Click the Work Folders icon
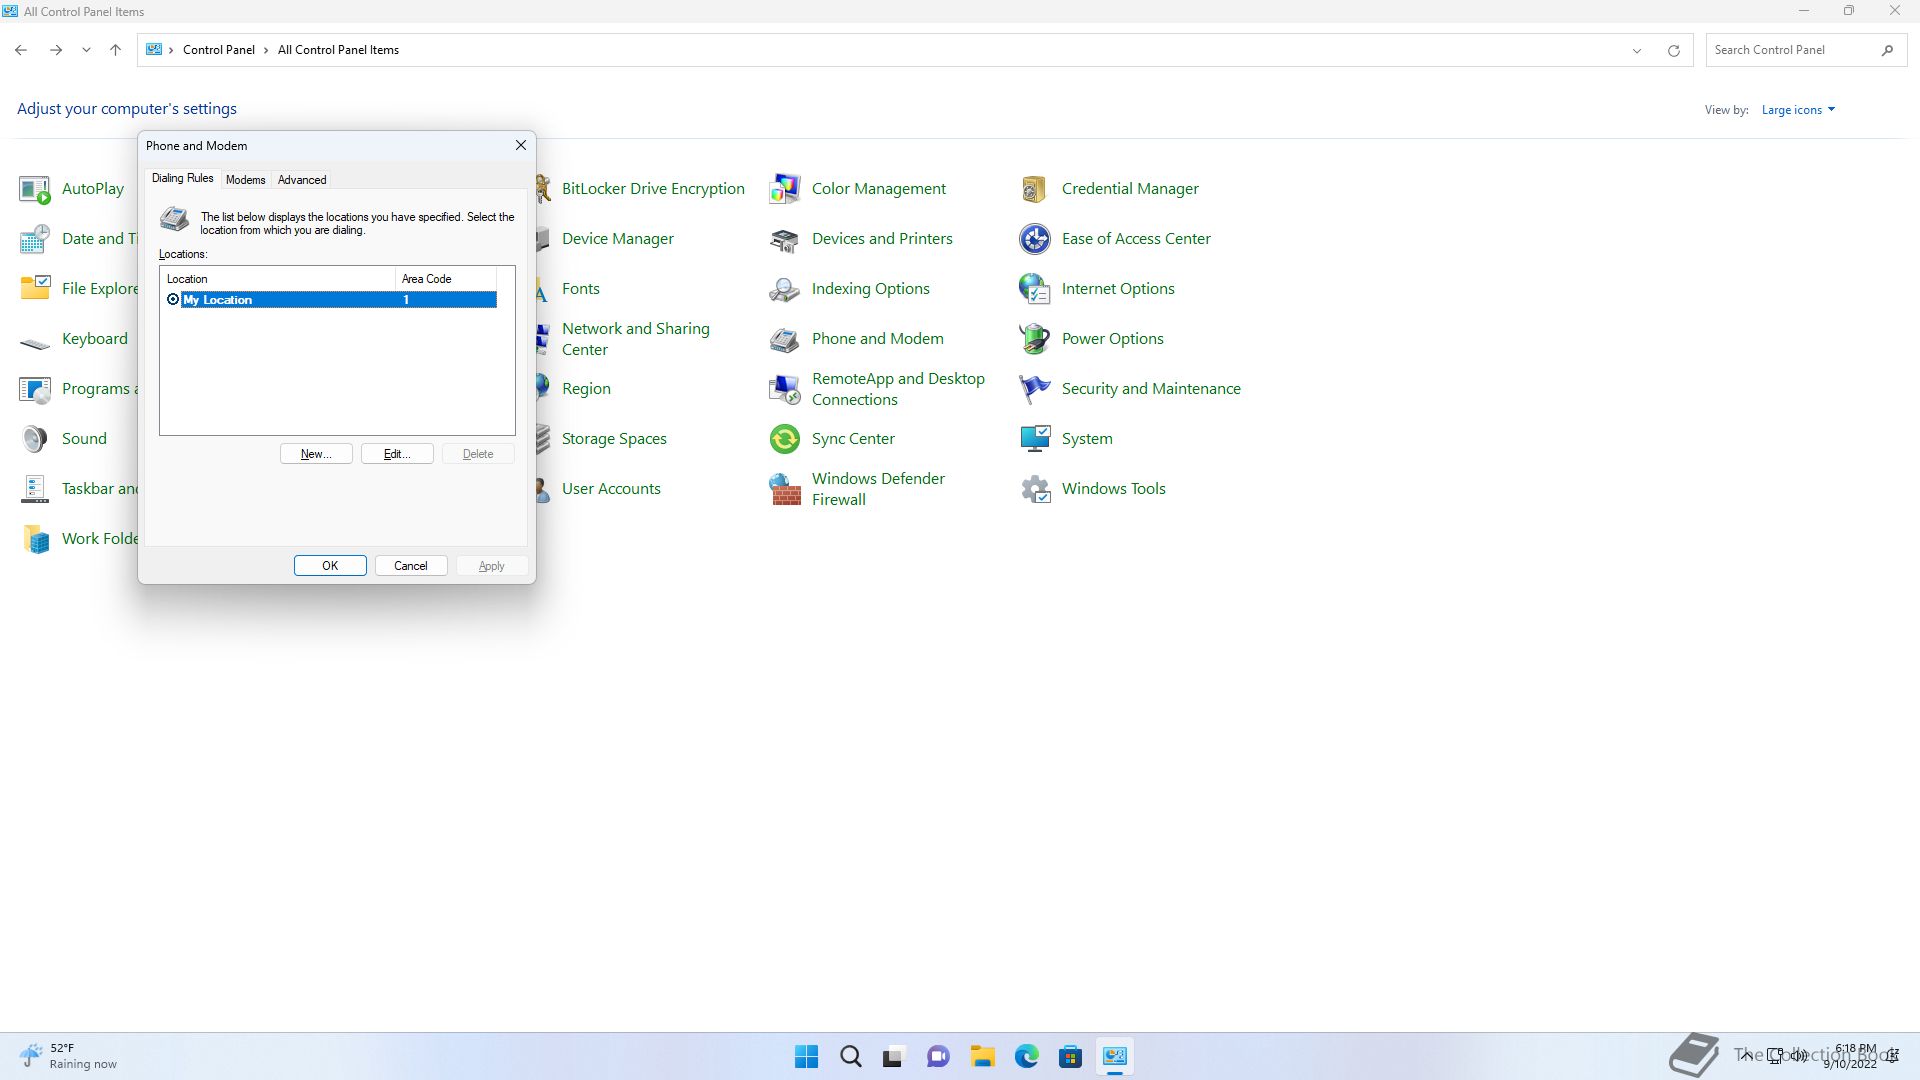The width and height of the screenshot is (1920, 1080). 35,539
